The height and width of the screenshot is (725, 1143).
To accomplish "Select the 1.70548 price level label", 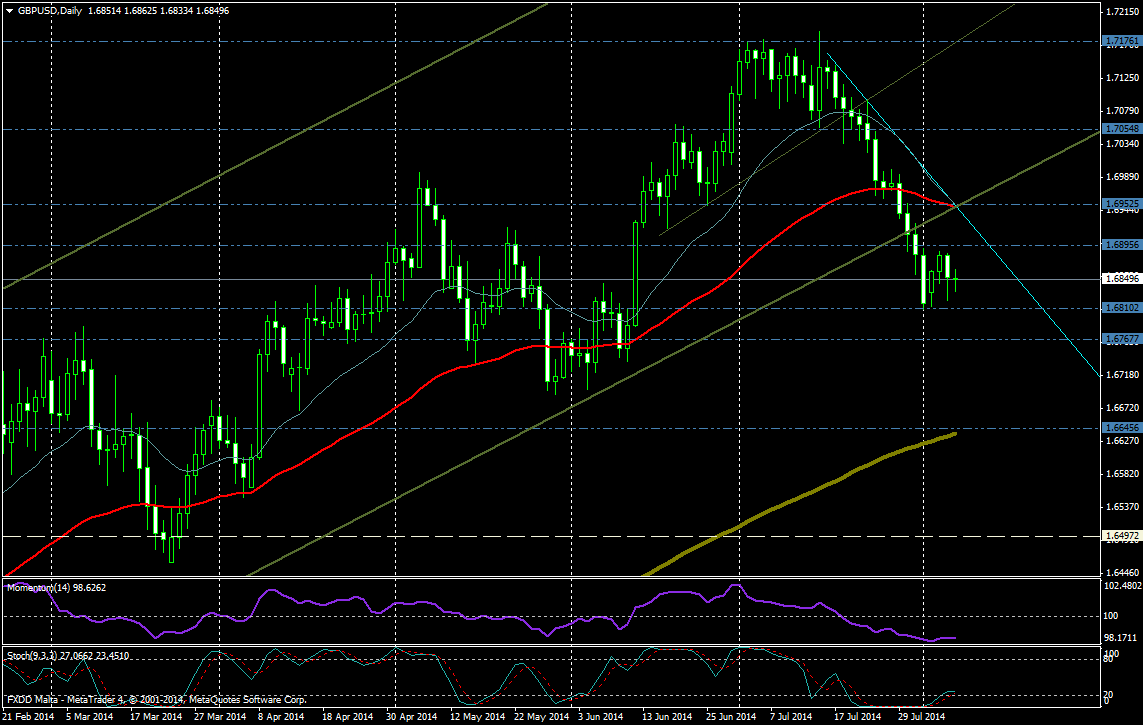I will click(x=1122, y=129).
